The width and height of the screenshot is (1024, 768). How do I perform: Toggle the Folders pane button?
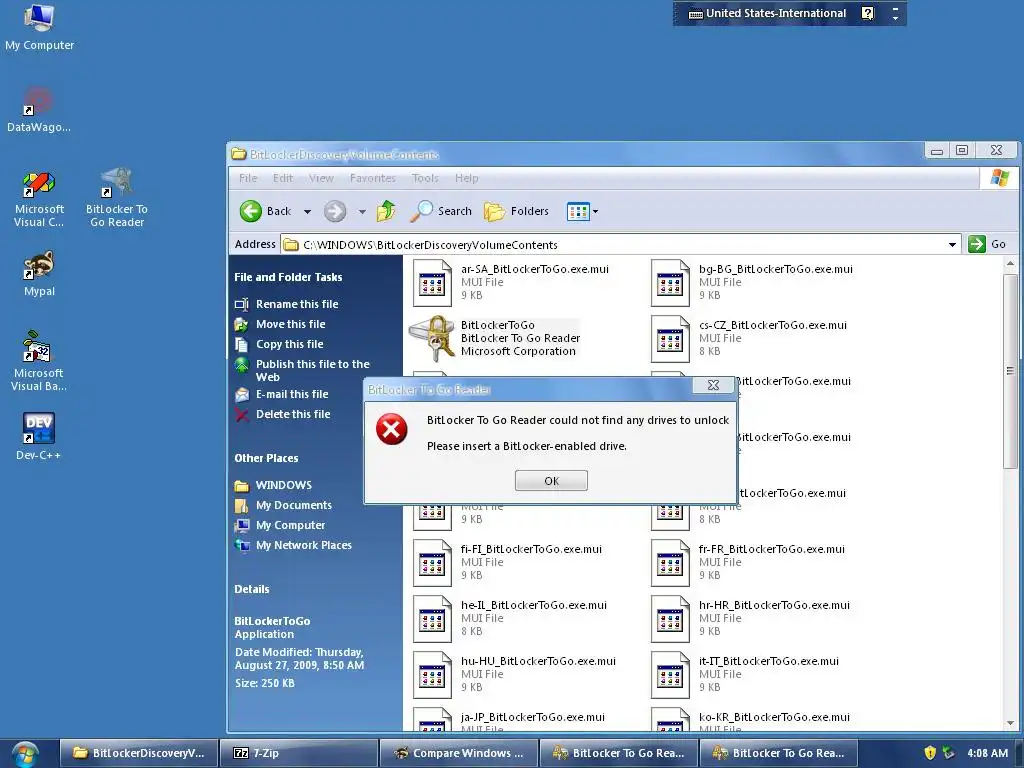click(x=517, y=211)
